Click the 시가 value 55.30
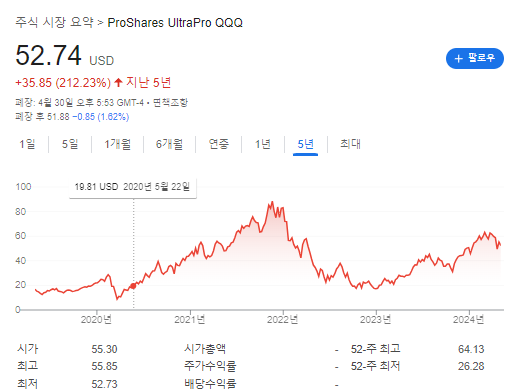Screen dimensions: 519x389 pyautogui.click(x=104, y=349)
